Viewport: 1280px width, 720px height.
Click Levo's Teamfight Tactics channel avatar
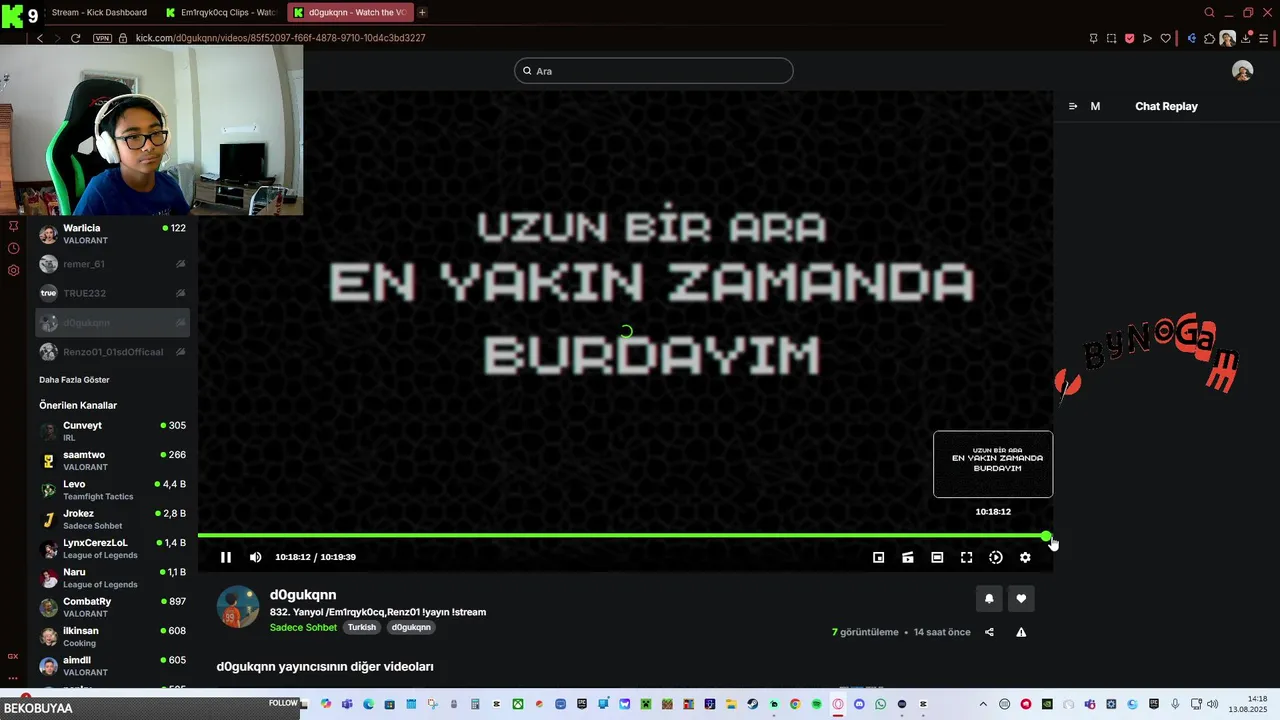point(48,490)
